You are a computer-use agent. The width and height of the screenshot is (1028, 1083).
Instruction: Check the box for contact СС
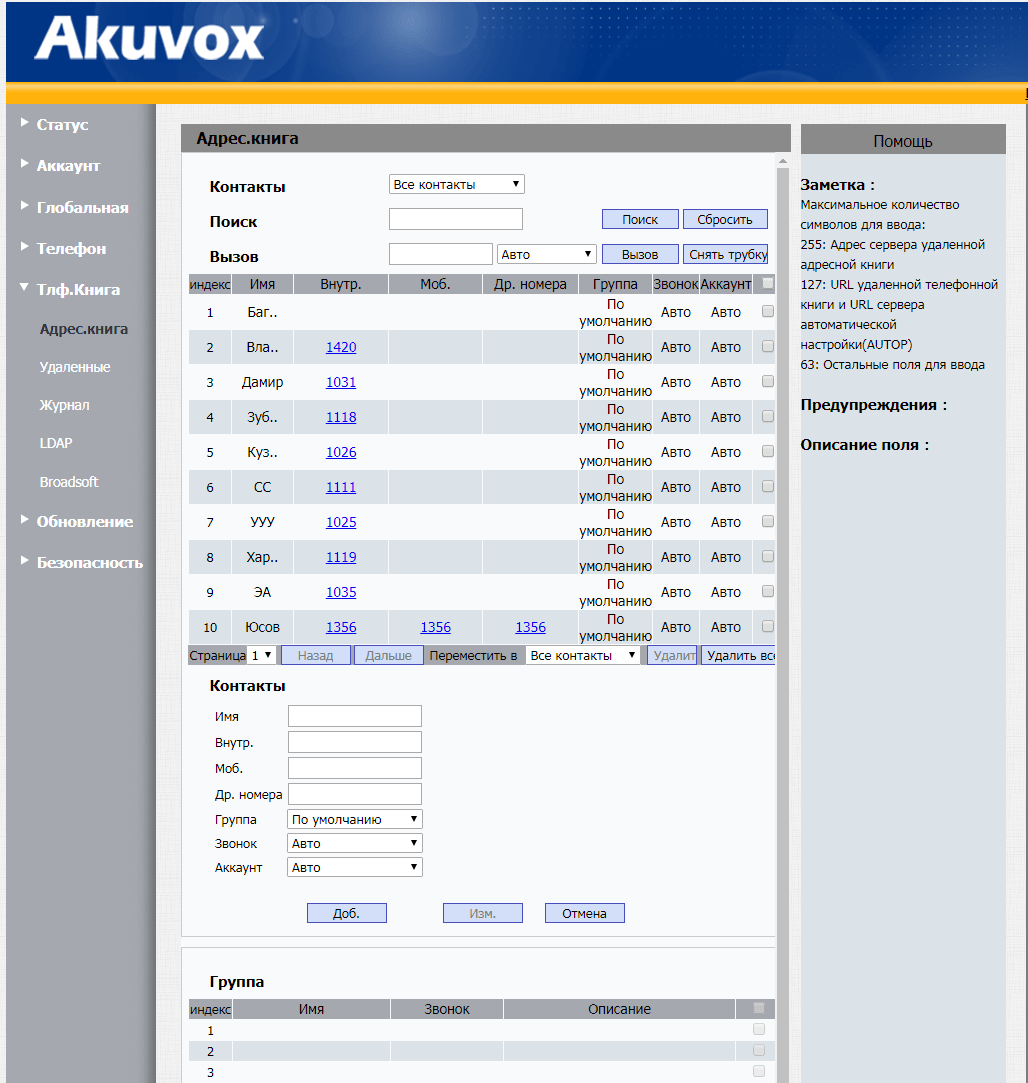(768, 486)
